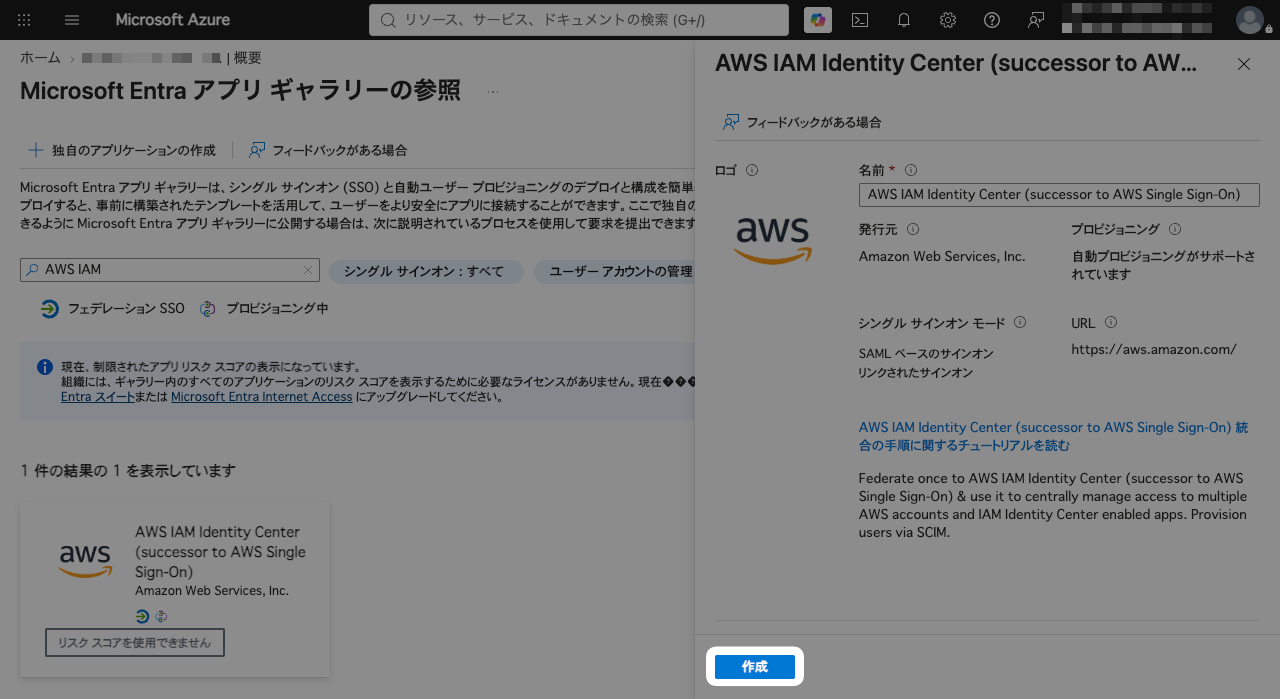This screenshot has height=699, width=1280.
Task: Click the info icon next to シングル サインオン モード
Action: point(1020,322)
